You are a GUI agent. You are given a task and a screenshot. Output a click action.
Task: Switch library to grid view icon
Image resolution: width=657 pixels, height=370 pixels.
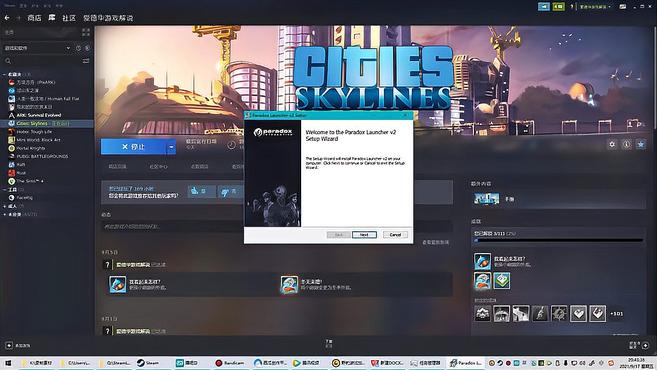coord(86,32)
